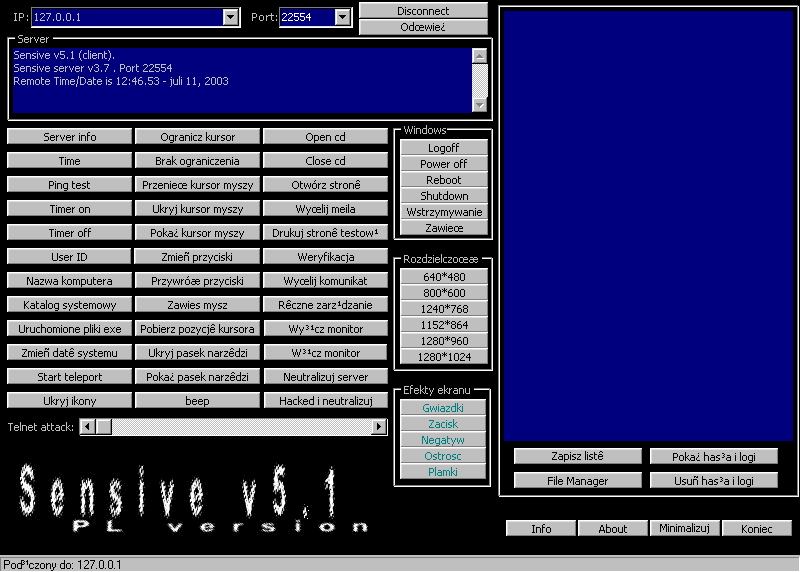Choose Shutdown in the Windows group
Viewport: 800px width, 572px height.
(x=443, y=196)
